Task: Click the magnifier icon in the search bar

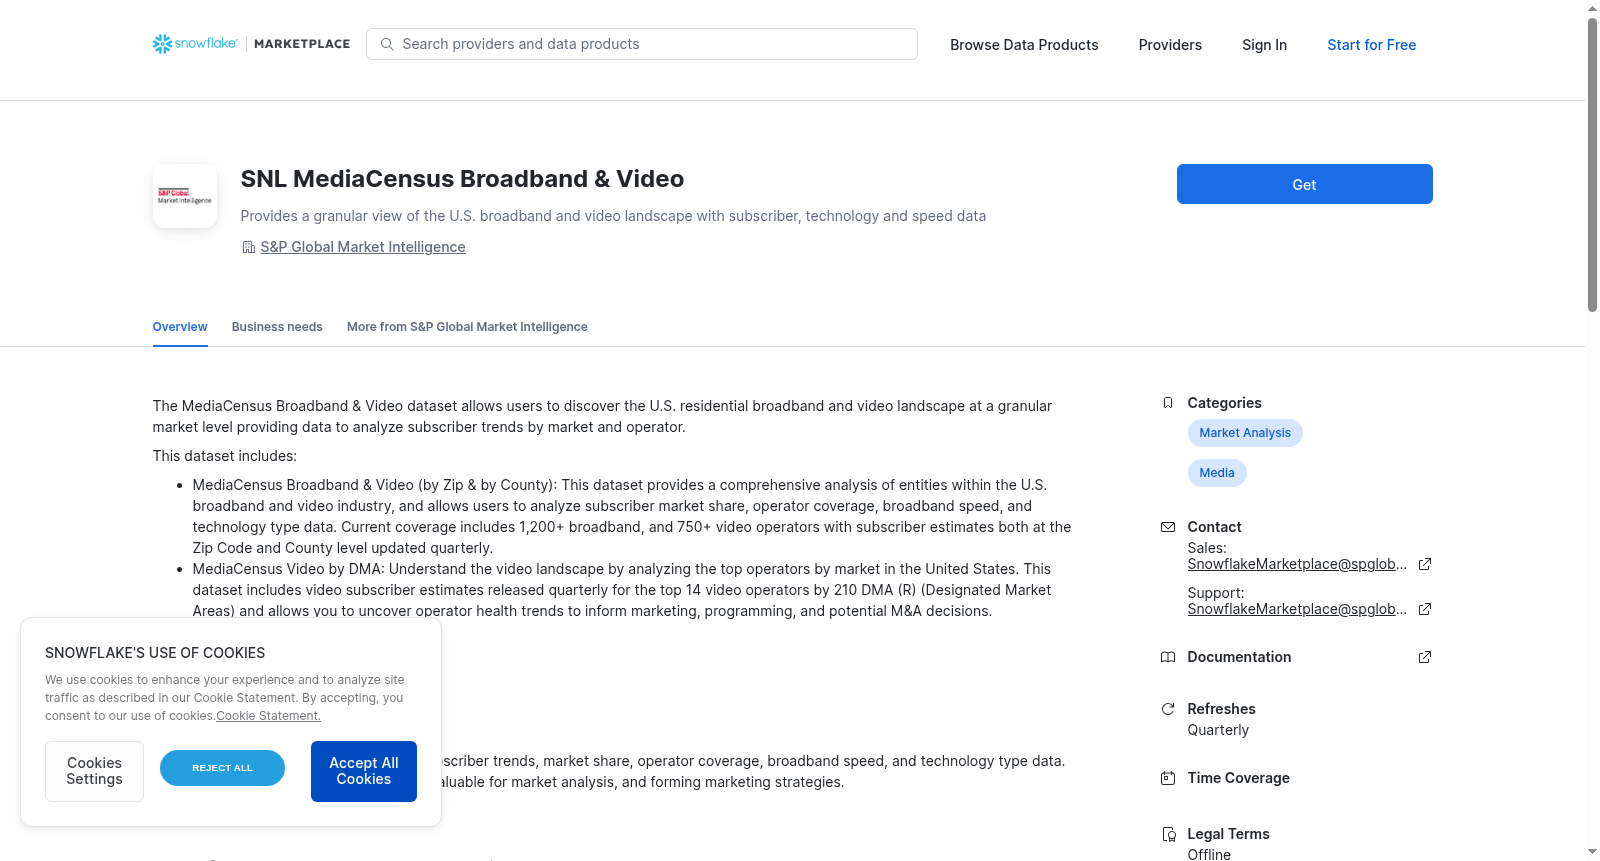Action: (x=387, y=44)
